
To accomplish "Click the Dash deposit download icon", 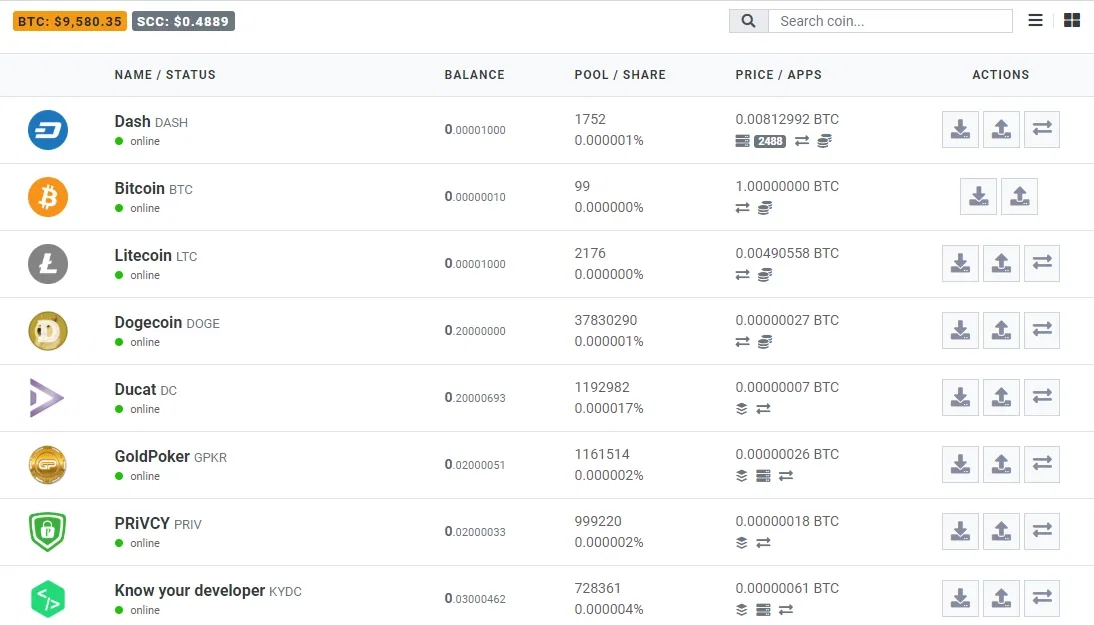I will click(x=960, y=130).
